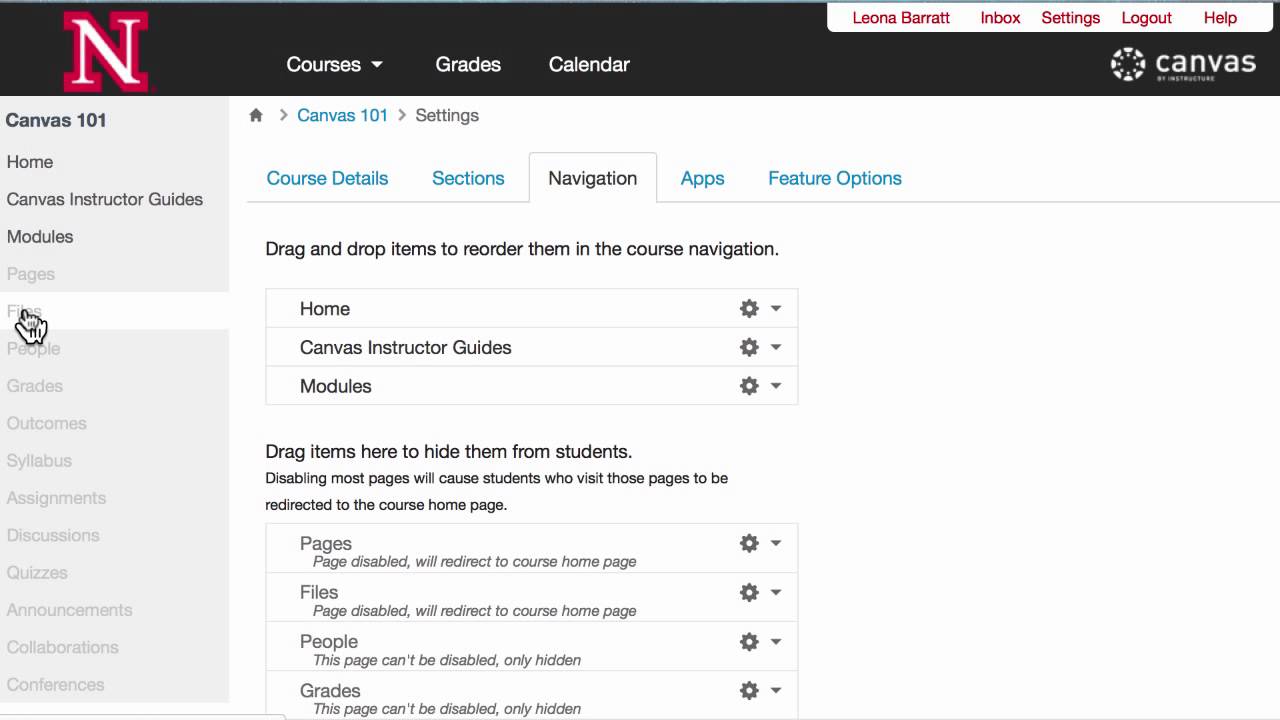Click the gear icon on Pages row
Viewport: 1280px width, 720px height.
749,543
